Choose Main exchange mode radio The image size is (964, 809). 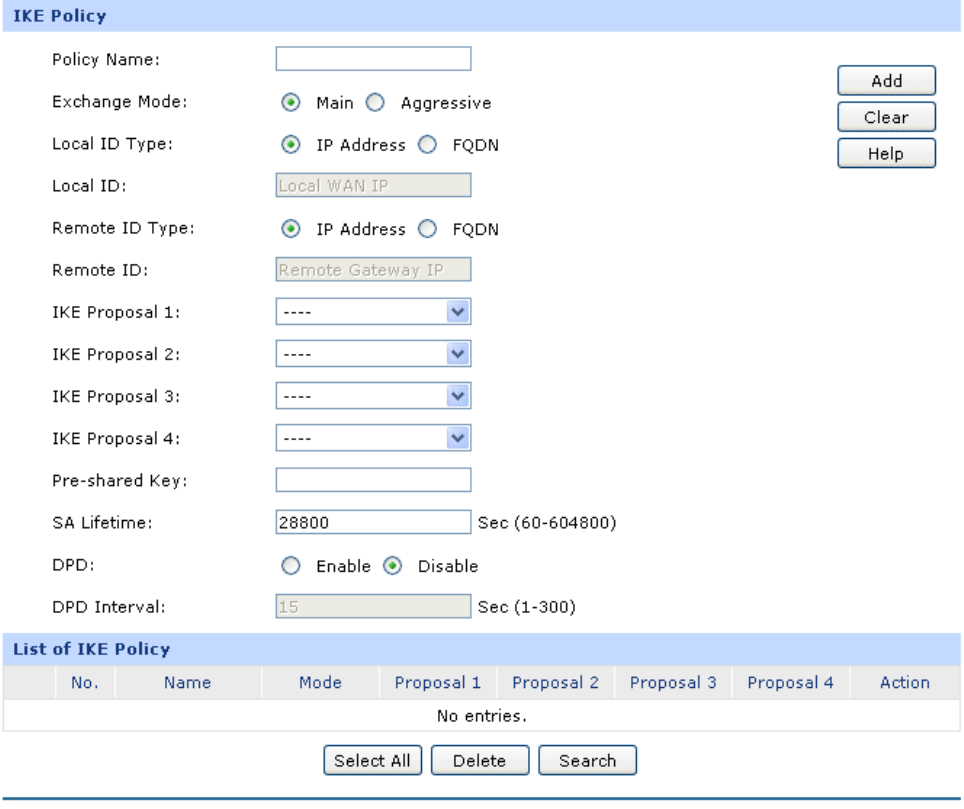point(291,102)
